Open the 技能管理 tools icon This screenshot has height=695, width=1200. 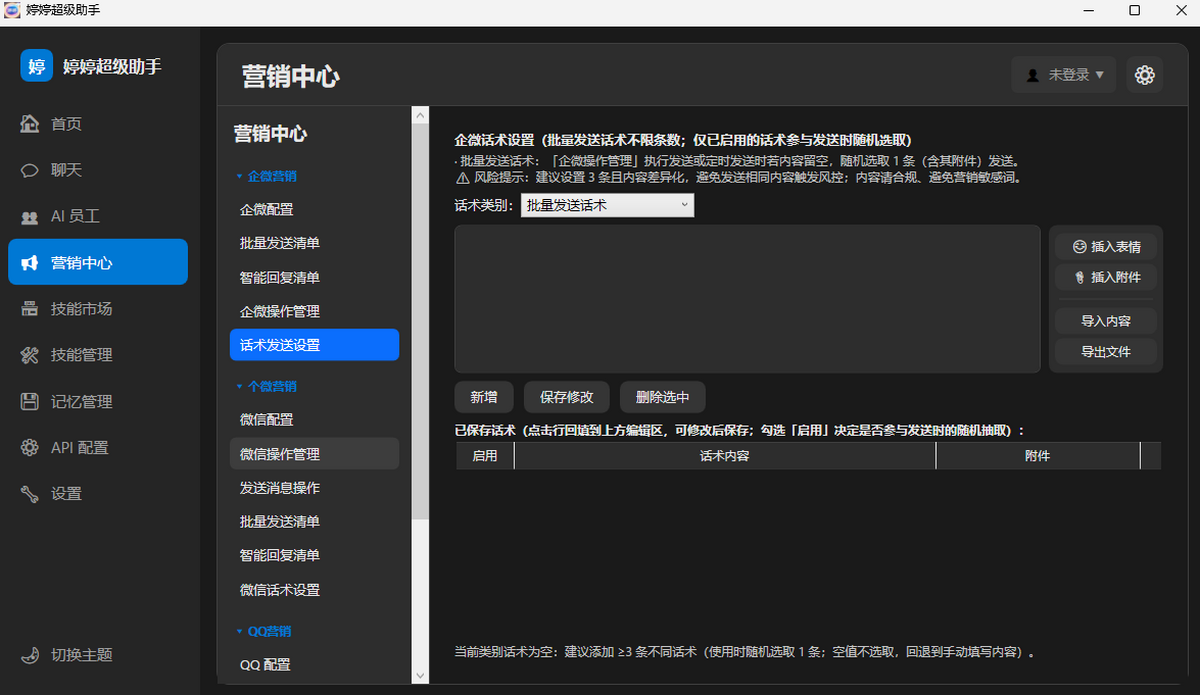click(30, 355)
